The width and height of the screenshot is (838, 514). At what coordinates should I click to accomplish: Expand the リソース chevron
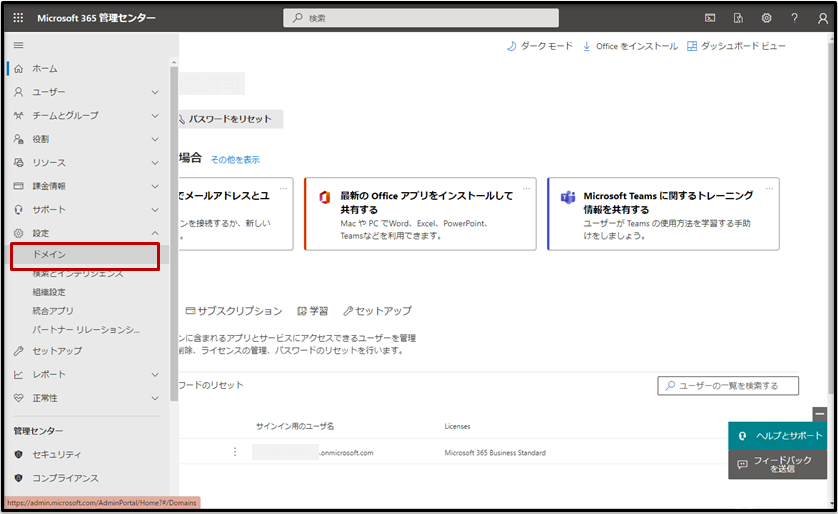click(155, 163)
